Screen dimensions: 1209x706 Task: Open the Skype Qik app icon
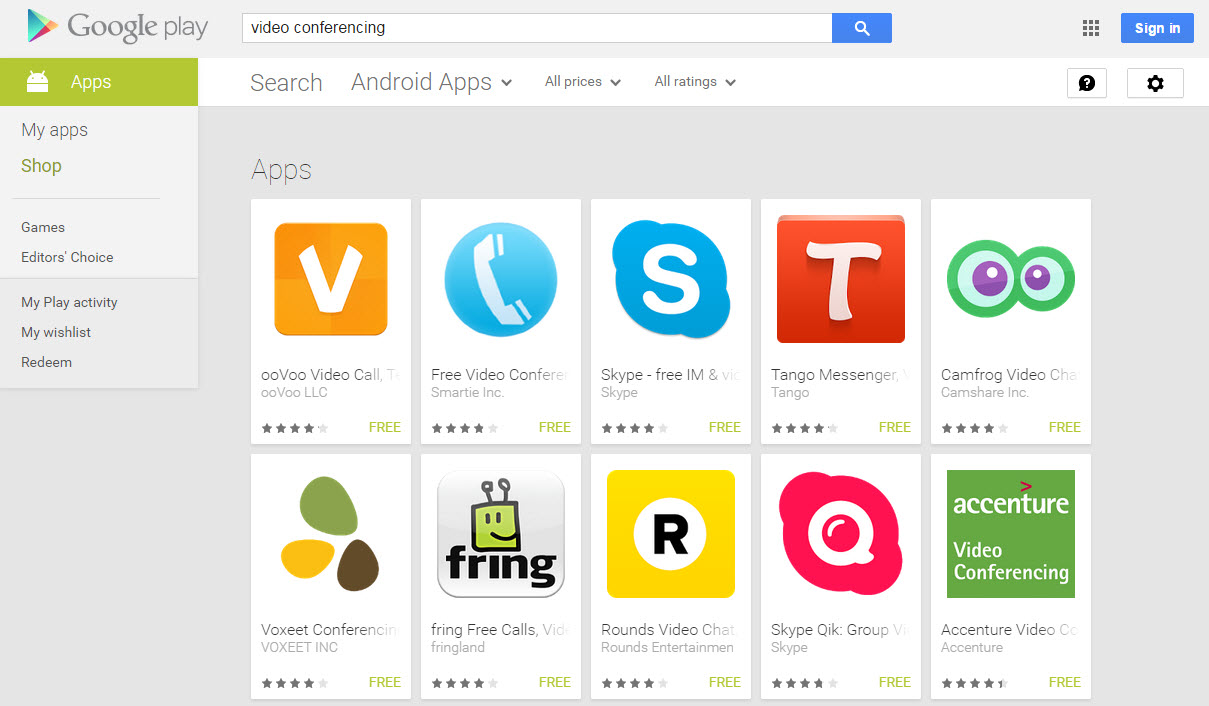841,534
